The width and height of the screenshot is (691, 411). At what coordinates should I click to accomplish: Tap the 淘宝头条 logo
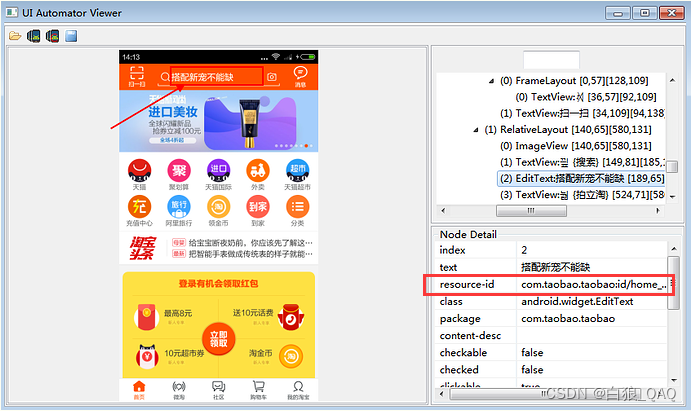(x=143, y=248)
